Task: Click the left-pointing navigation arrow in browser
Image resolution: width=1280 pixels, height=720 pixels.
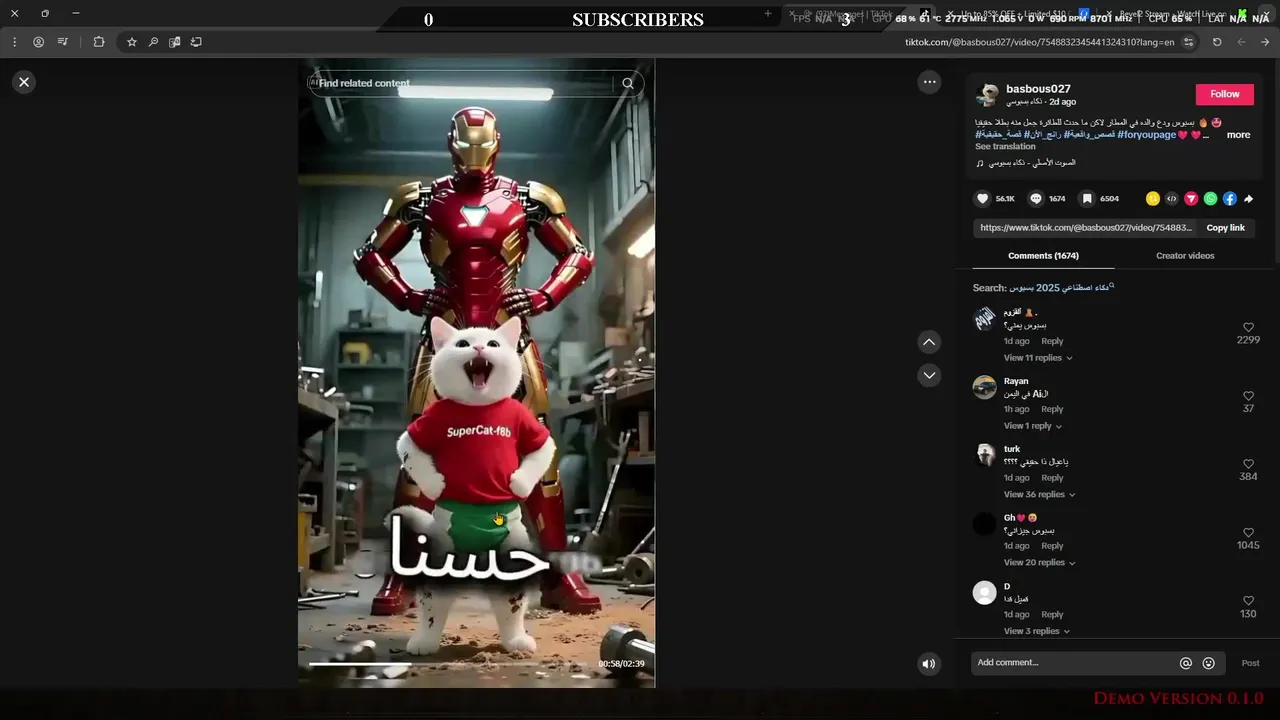Action: pyautogui.click(x=1241, y=42)
